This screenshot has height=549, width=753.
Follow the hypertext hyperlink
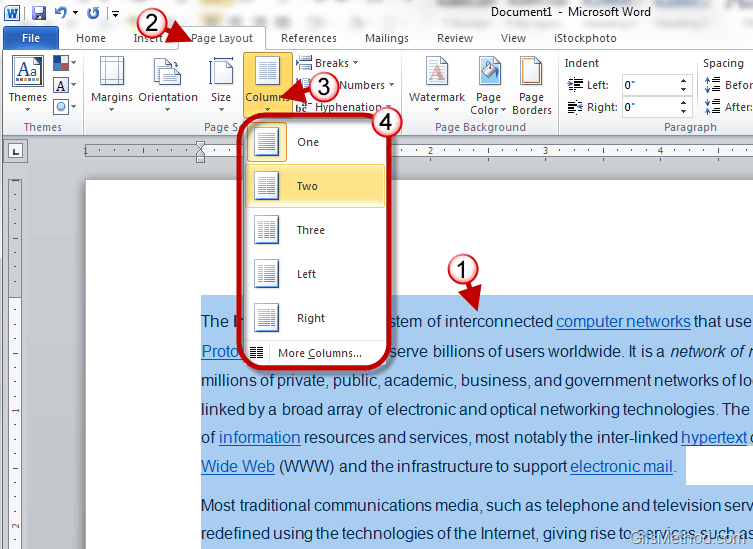(714, 438)
